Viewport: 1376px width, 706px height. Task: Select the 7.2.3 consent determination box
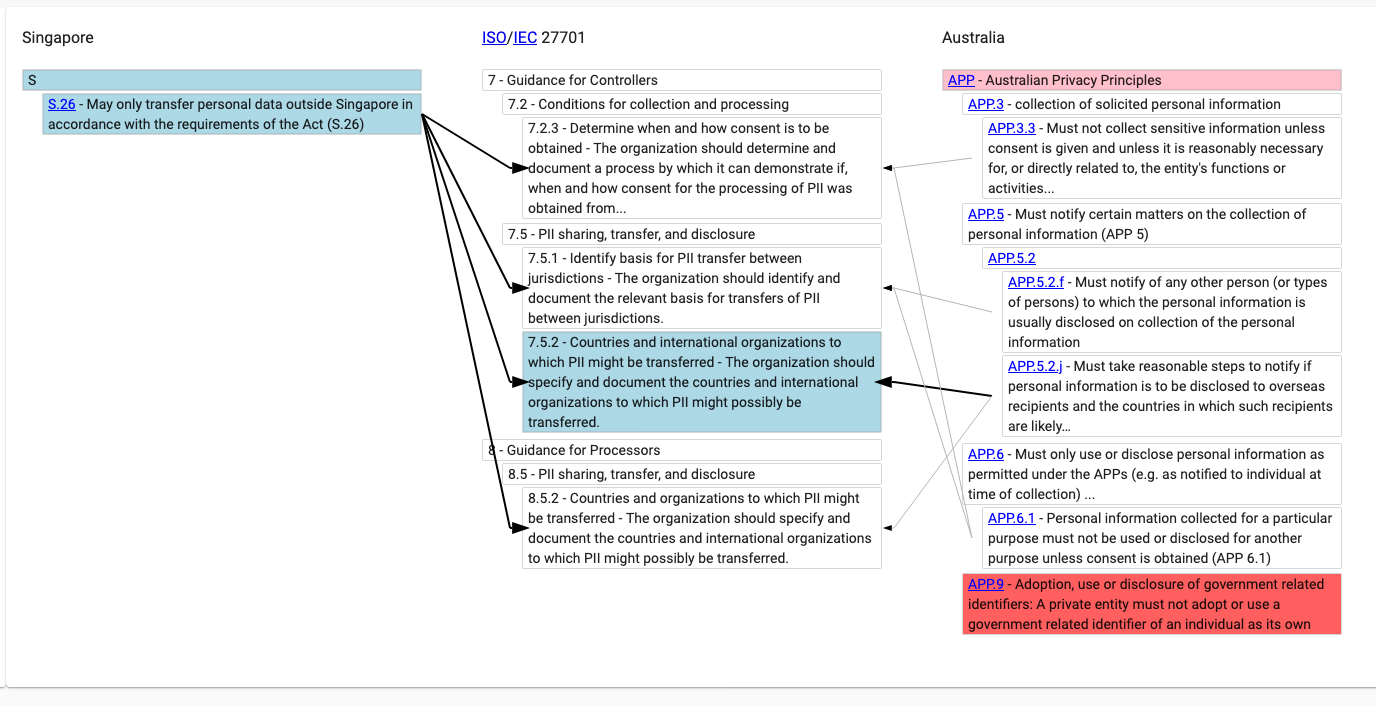click(x=702, y=168)
